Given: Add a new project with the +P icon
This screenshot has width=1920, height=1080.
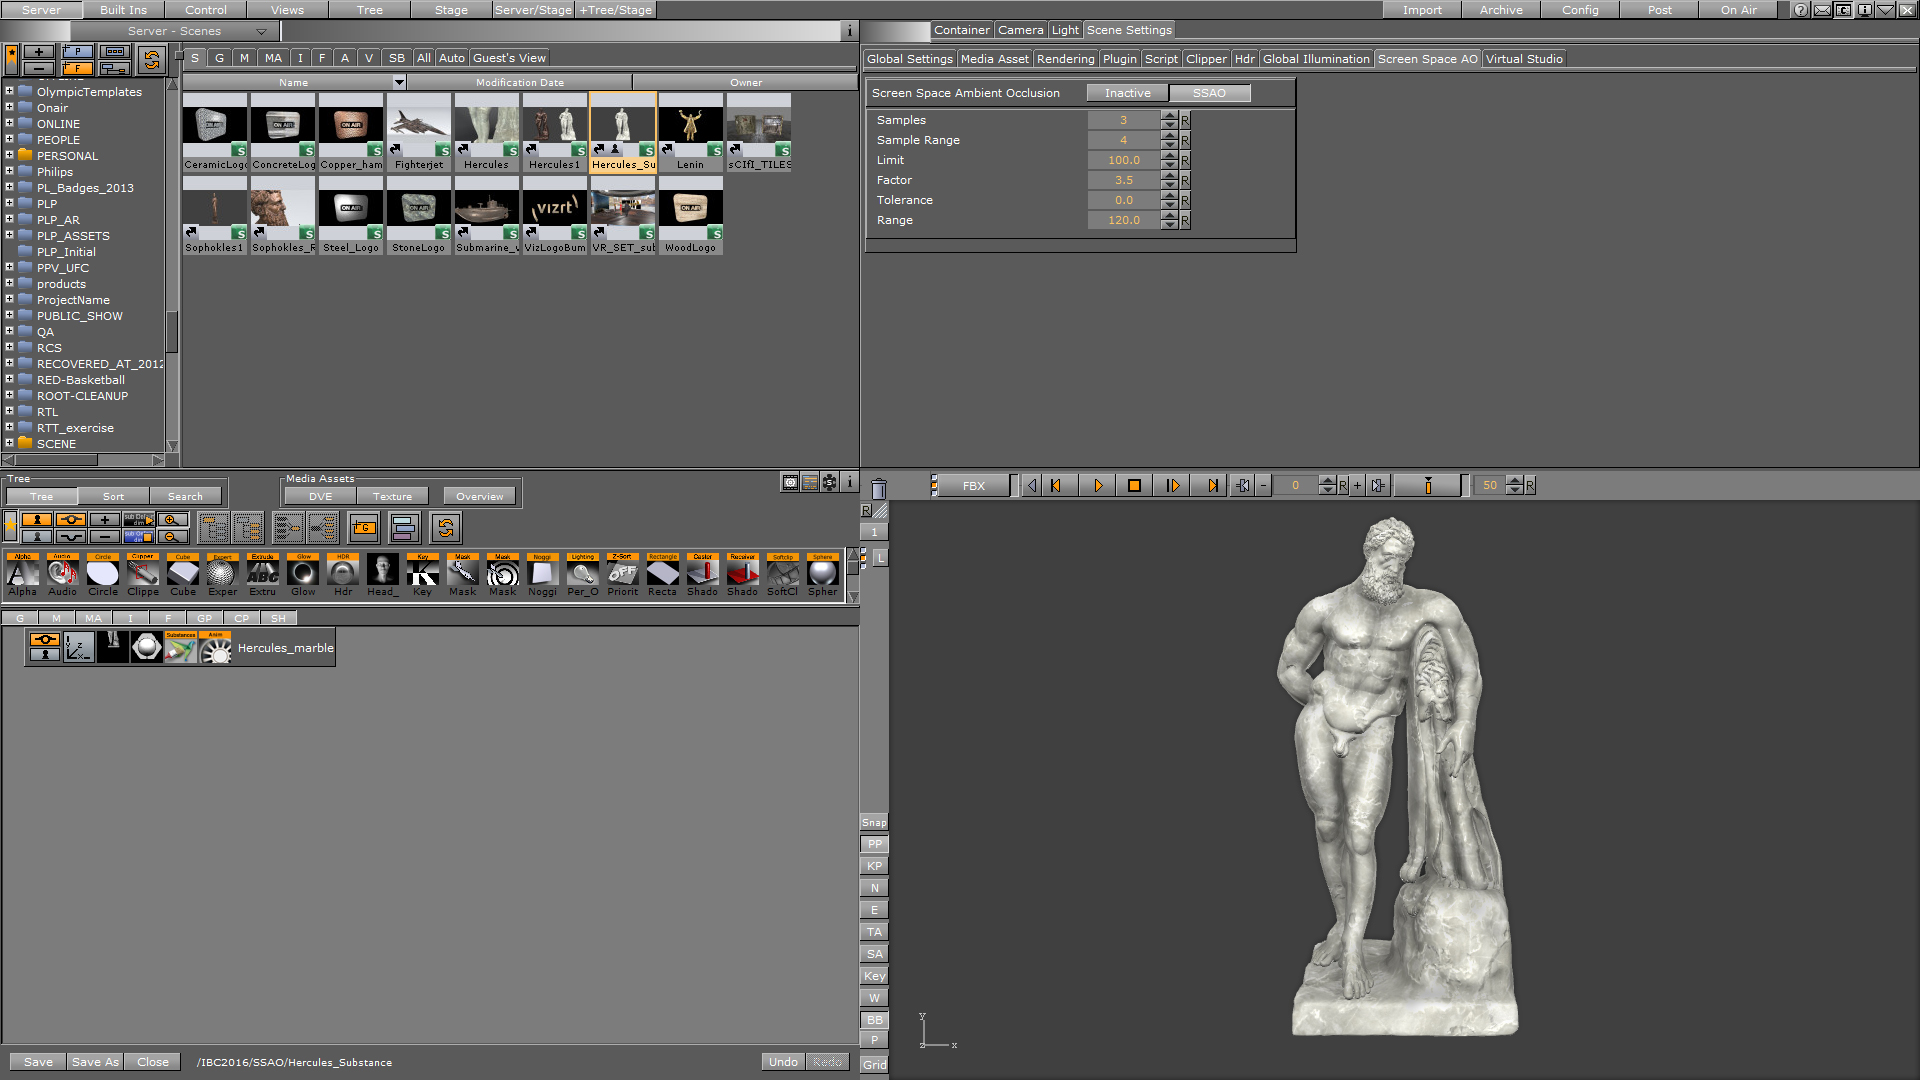Looking at the screenshot, I should click(x=78, y=52).
